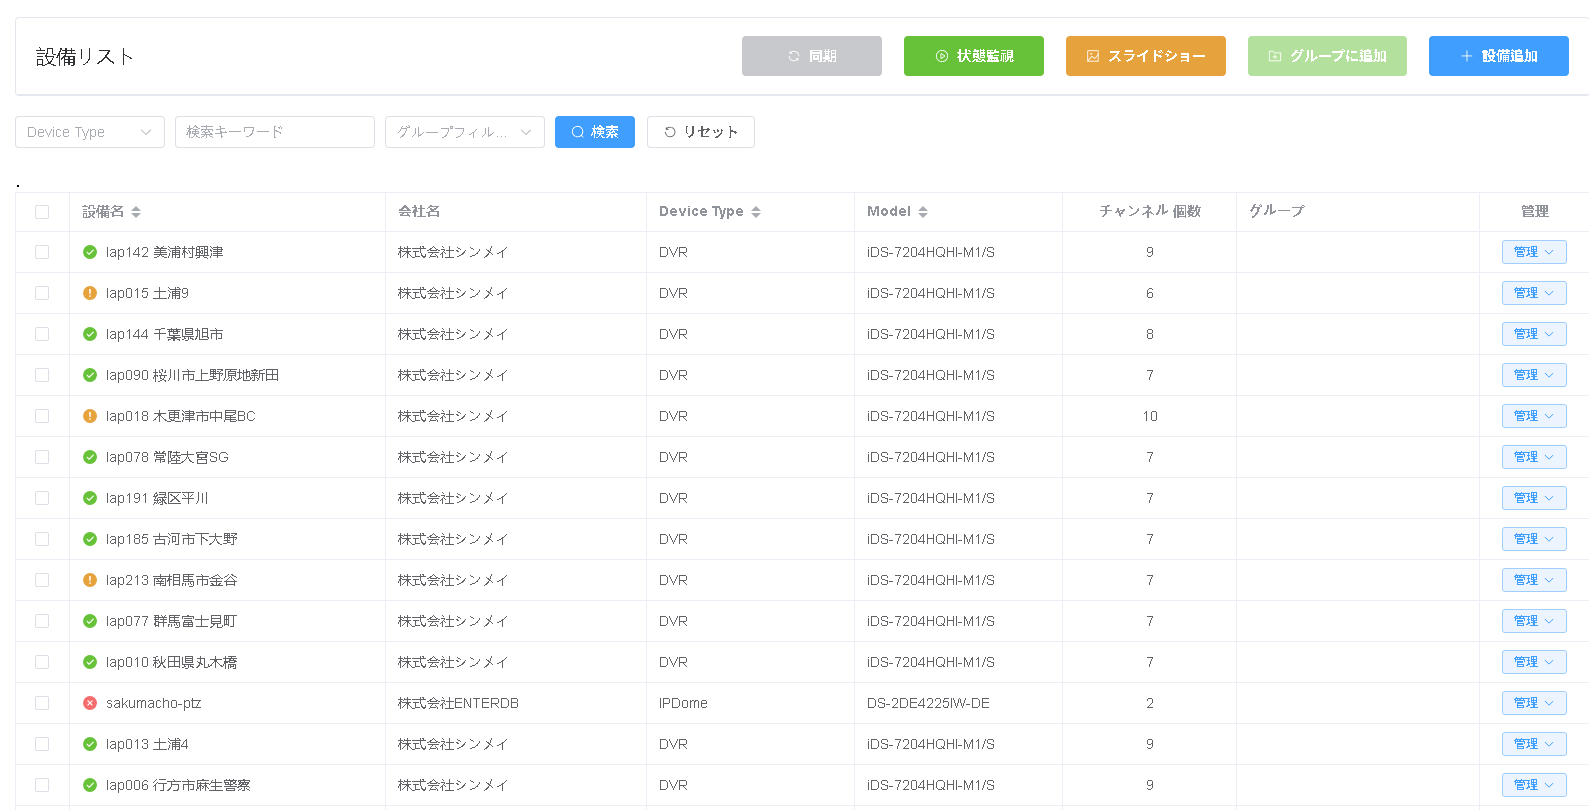Screen dimensions: 1589x810
Task: Click the green status icon for lap077 群馬富士見町
Action: coord(90,621)
